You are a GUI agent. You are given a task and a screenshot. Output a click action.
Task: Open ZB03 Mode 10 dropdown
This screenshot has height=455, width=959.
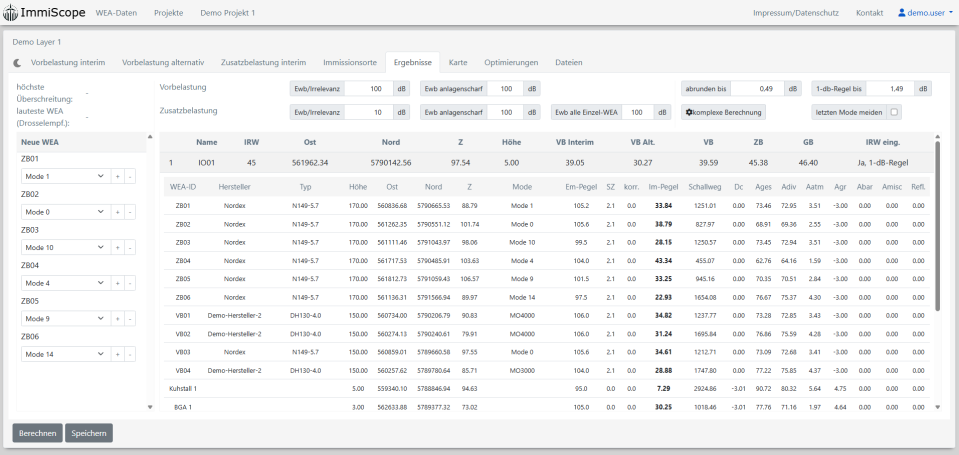click(x=65, y=248)
